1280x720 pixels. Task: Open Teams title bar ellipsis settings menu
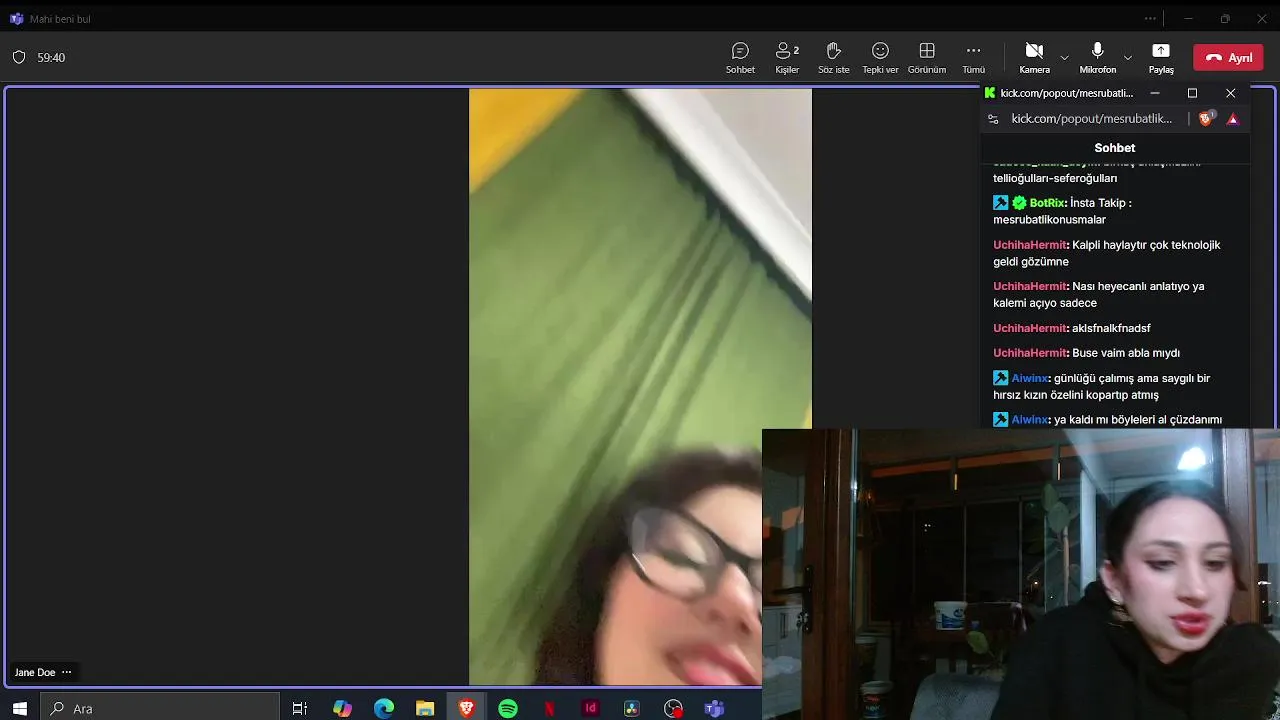1150,18
